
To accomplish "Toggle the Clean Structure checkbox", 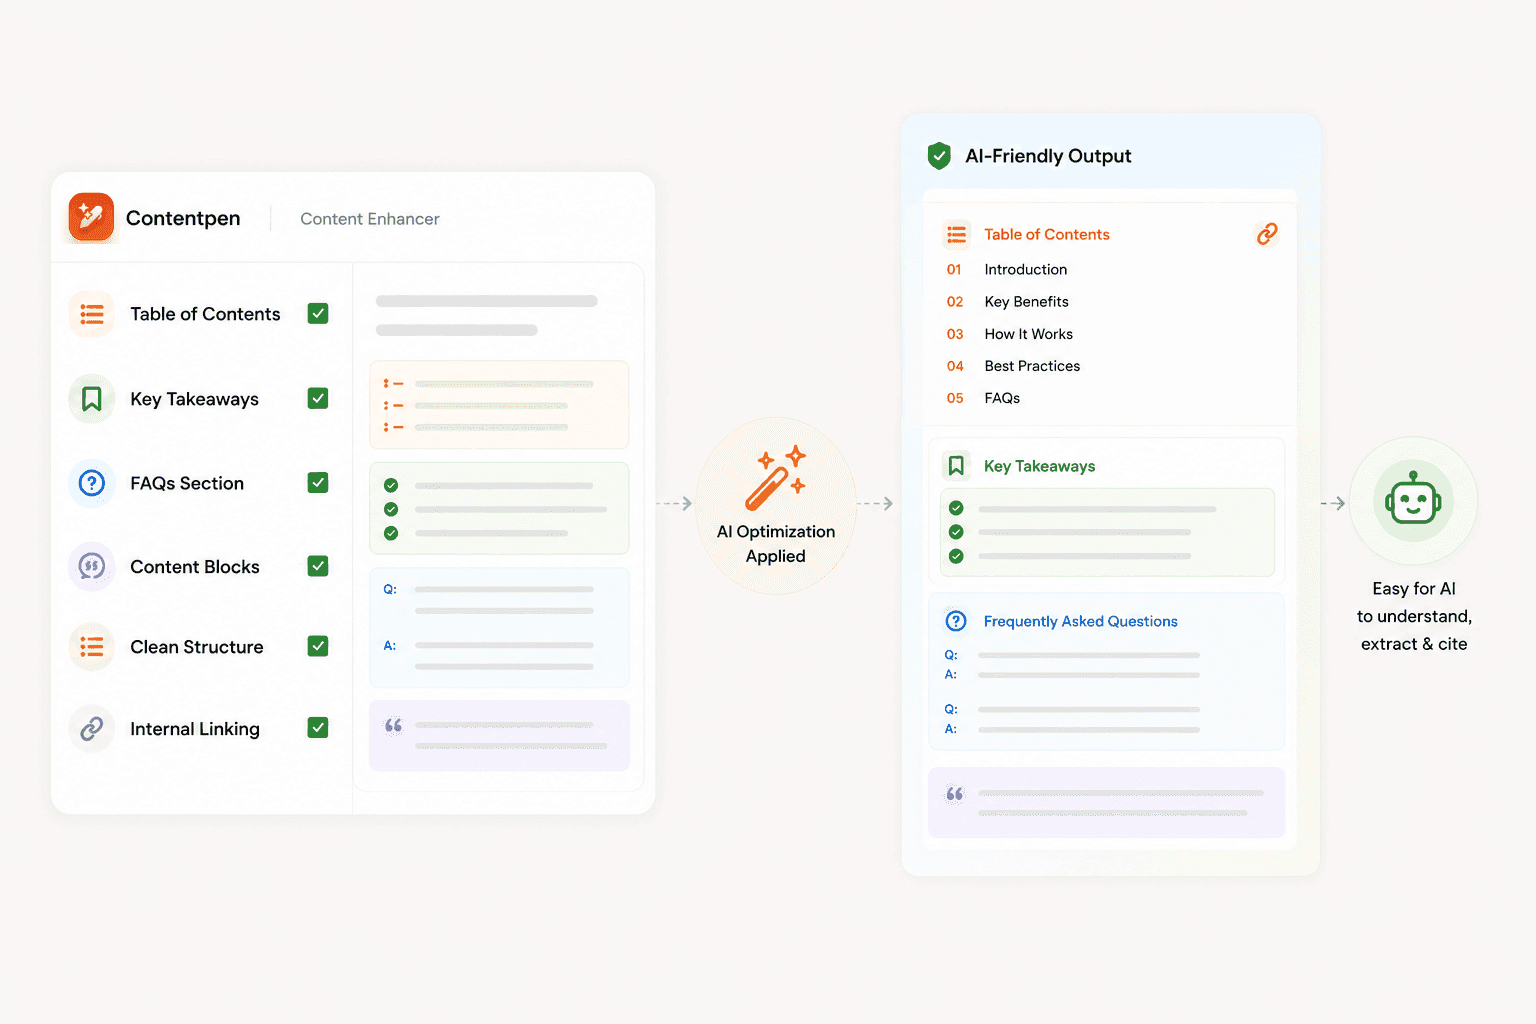I will pyautogui.click(x=318, y=646).
